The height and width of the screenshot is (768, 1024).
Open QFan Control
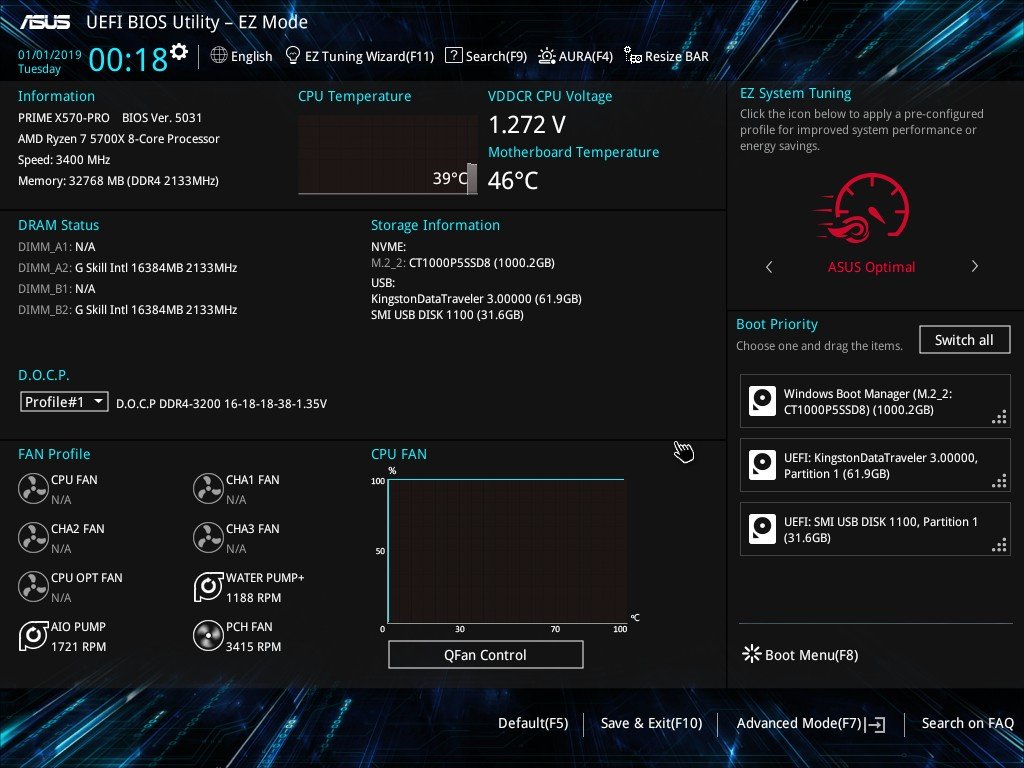point(485,655)
